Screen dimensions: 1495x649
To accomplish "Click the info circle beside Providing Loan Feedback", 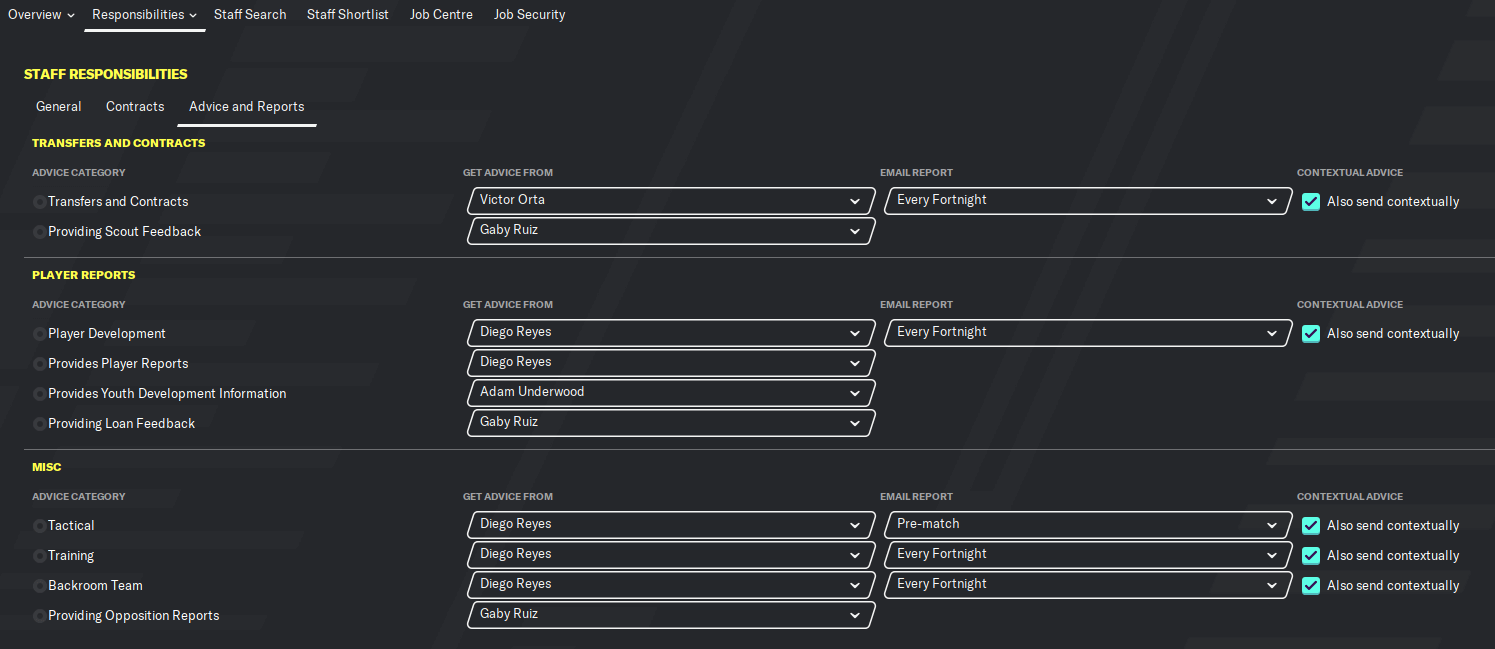I will 40,424.
